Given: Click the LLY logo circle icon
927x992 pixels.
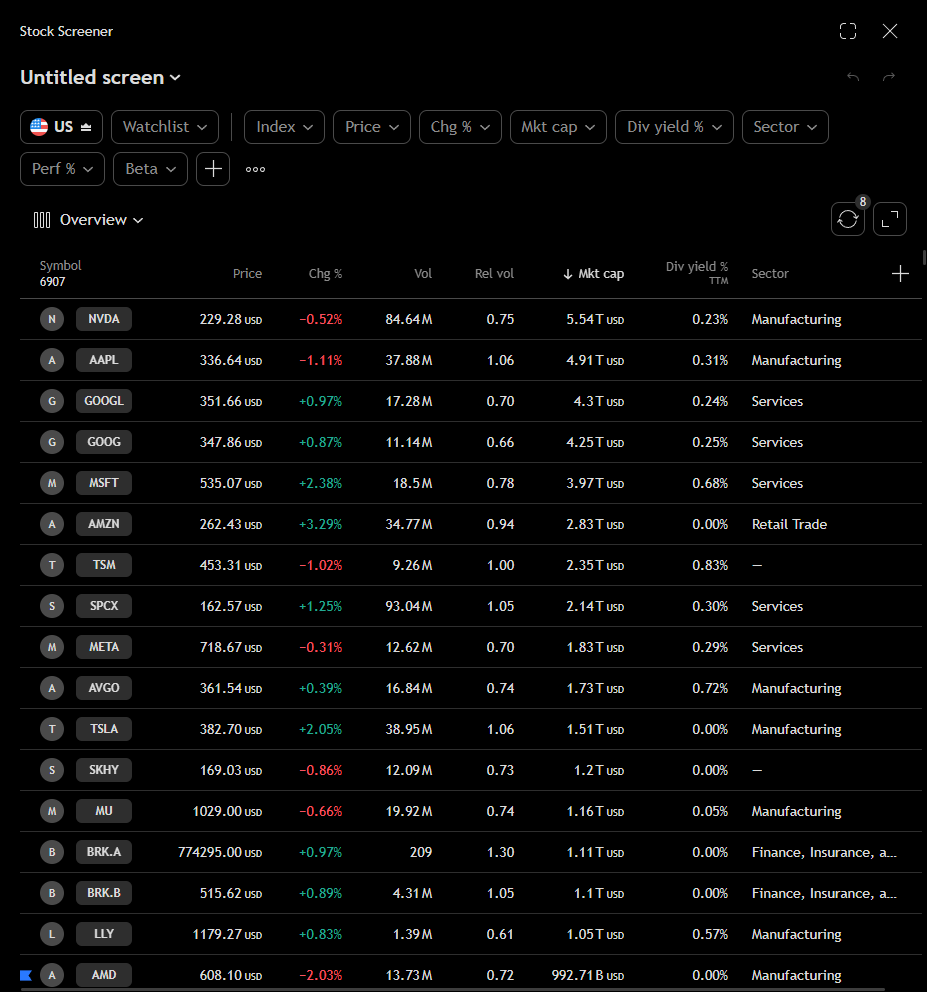Looking at the screenshot, I should (x=52, y=934).
